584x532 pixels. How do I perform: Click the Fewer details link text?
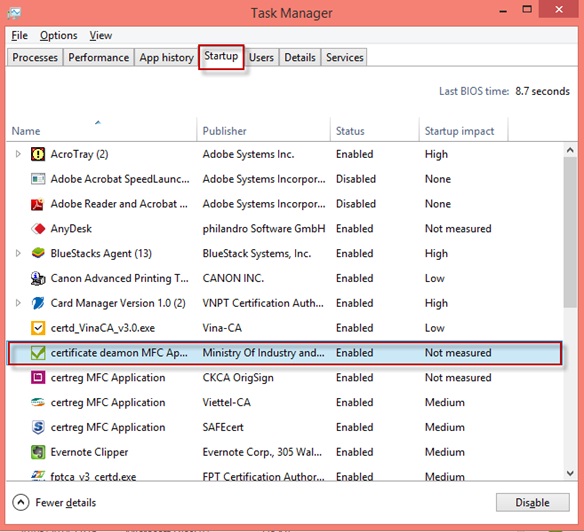pos(66,503)
